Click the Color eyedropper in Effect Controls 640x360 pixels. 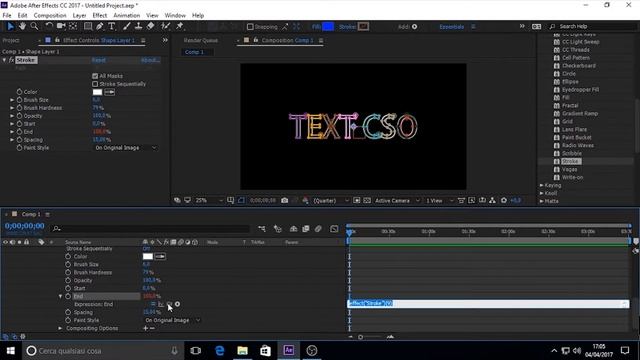pyautogui.click(x=110, y=92)
